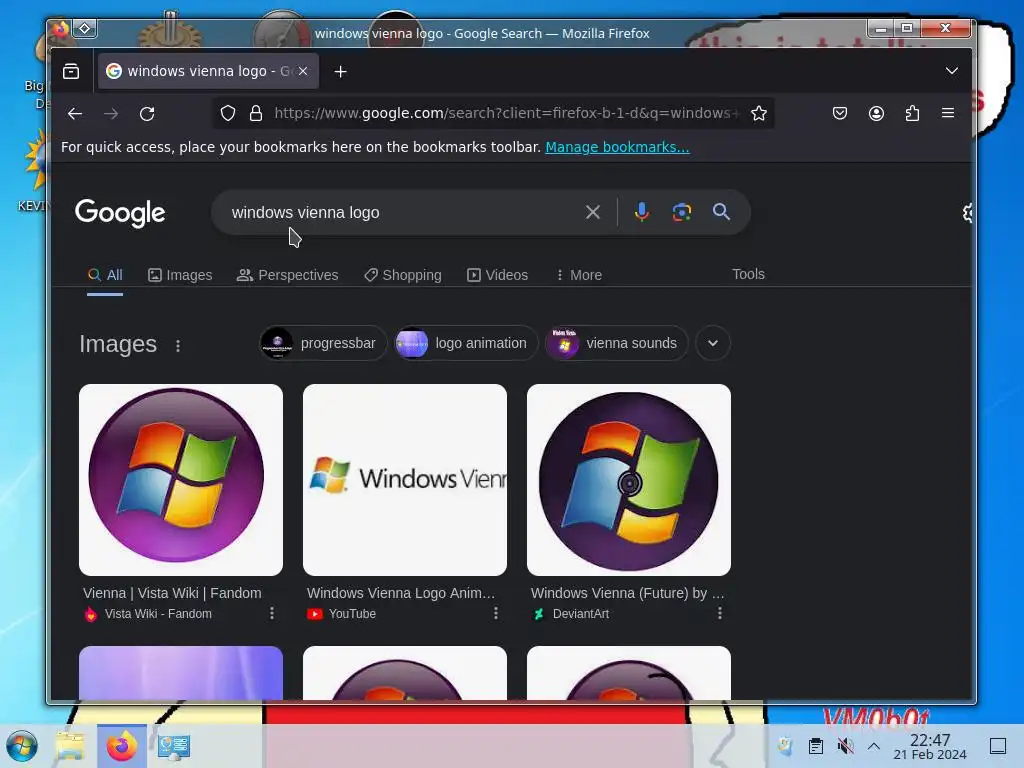Screen dimensions: 1024x768
Task: Open the system settings taskbar icon
Action: tap(174, 746)
